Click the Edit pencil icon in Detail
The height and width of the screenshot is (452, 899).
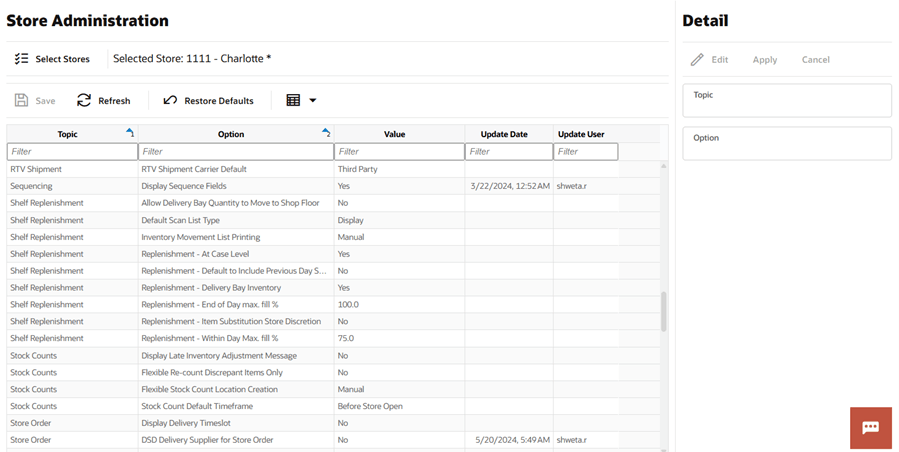pos(697,59)
